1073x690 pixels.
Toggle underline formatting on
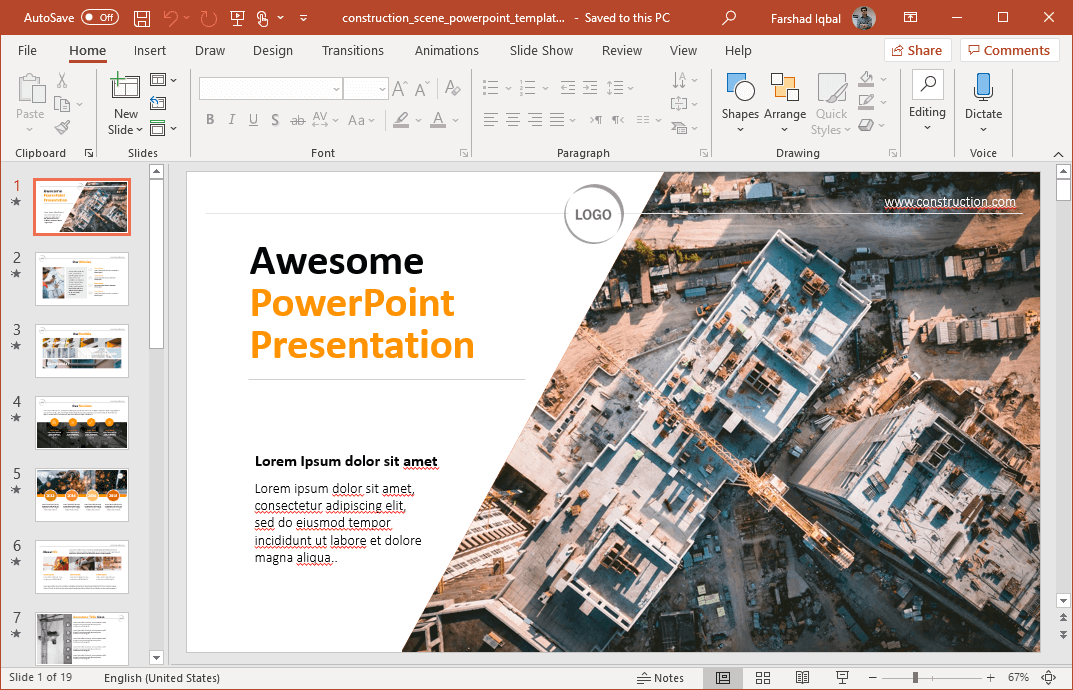[x=253, y=119]
